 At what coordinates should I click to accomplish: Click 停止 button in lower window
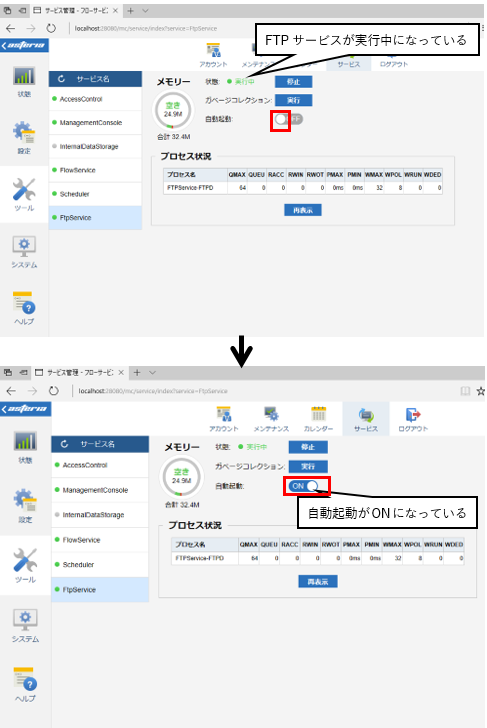click(308, 447)
